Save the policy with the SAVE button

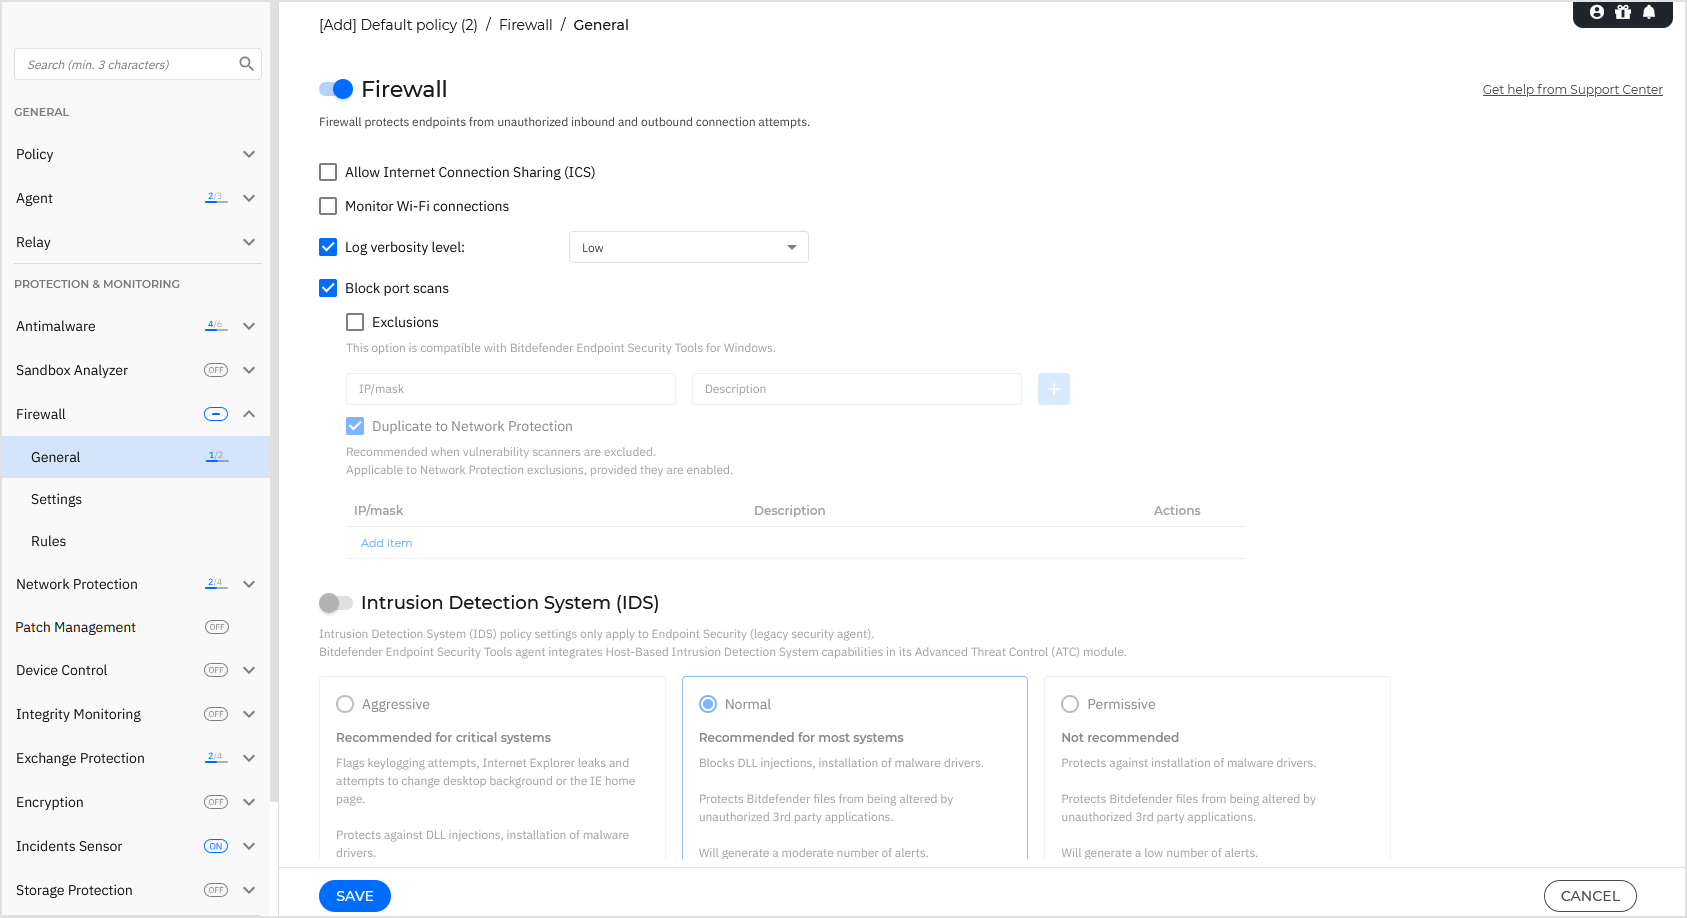pyautogui.click(x=354, y=896)
